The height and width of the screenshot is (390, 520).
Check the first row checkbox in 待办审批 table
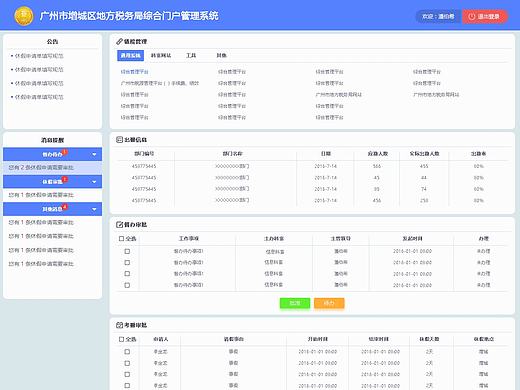tap(127, 251)
